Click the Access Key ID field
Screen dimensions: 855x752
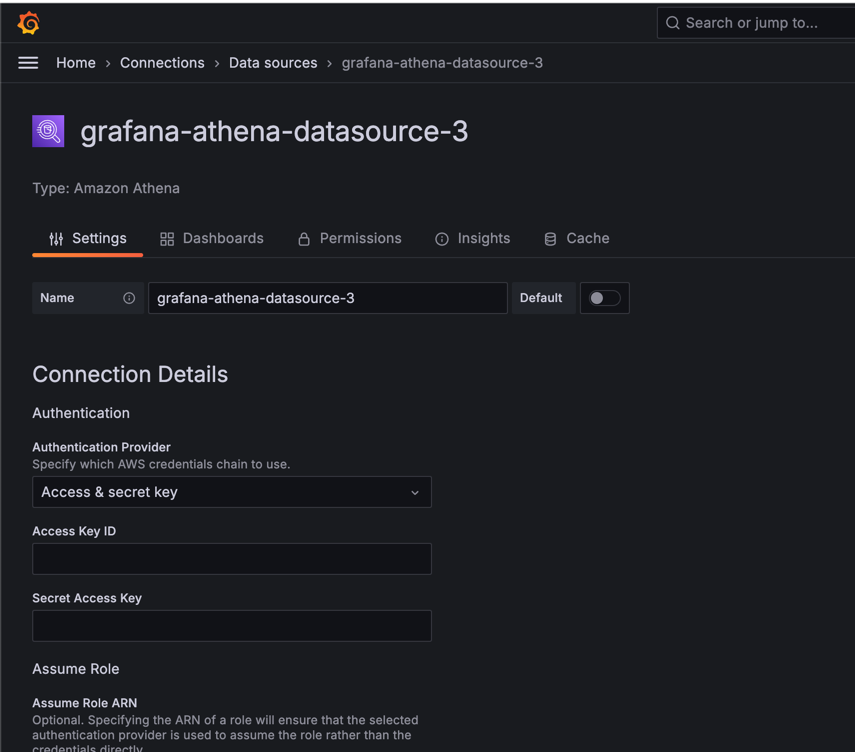232,559
